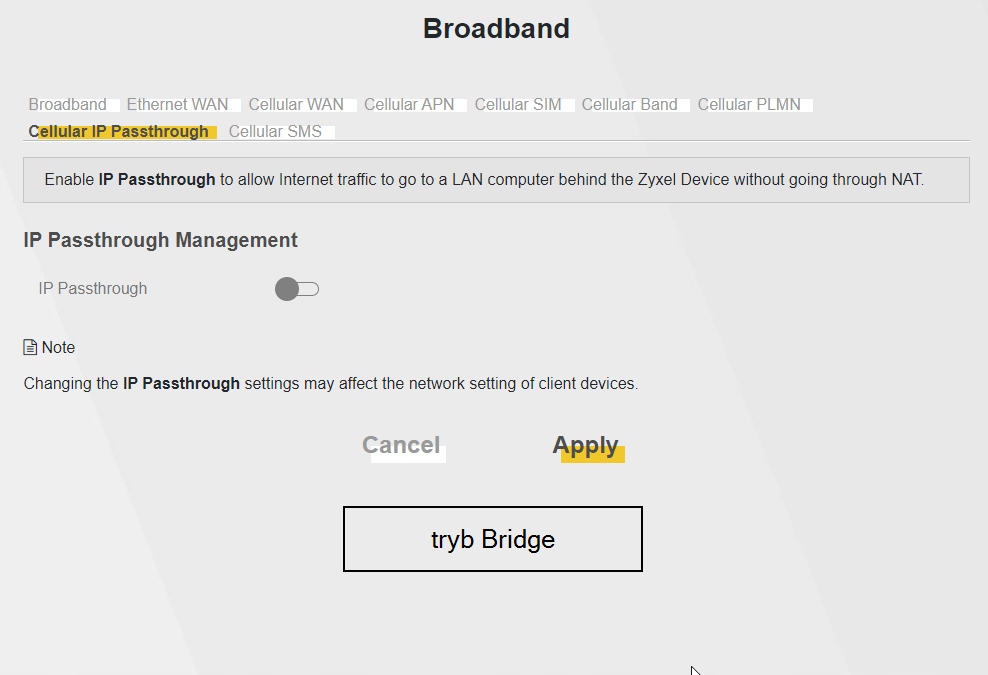Open the Cellular SMS tab

point(275,132)
